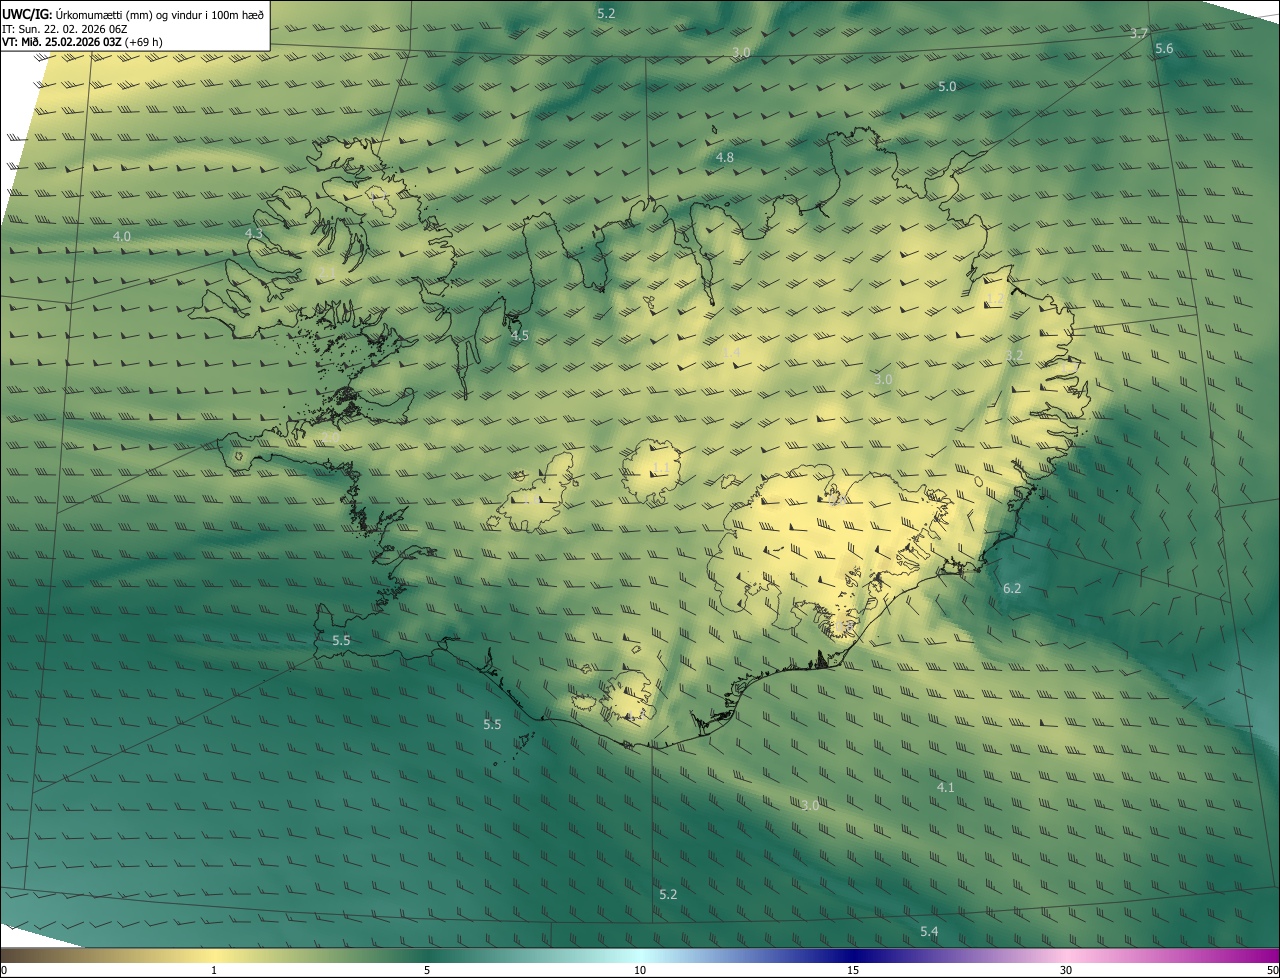Viewport: 1280px width, 978px height.
Task: Click the 4.1 value label
Action: (x=945, y=788)
